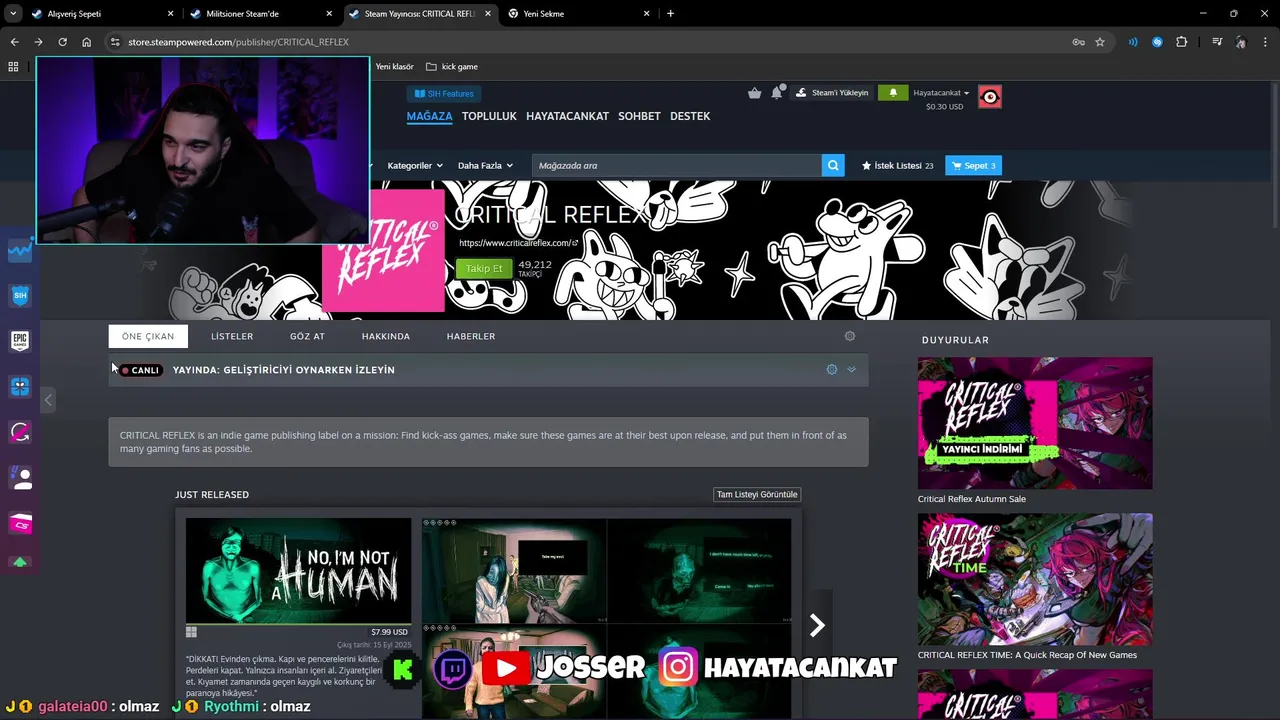
Task: Switch to Militsioner Steam'de browser tab
Action: (260, 14)
